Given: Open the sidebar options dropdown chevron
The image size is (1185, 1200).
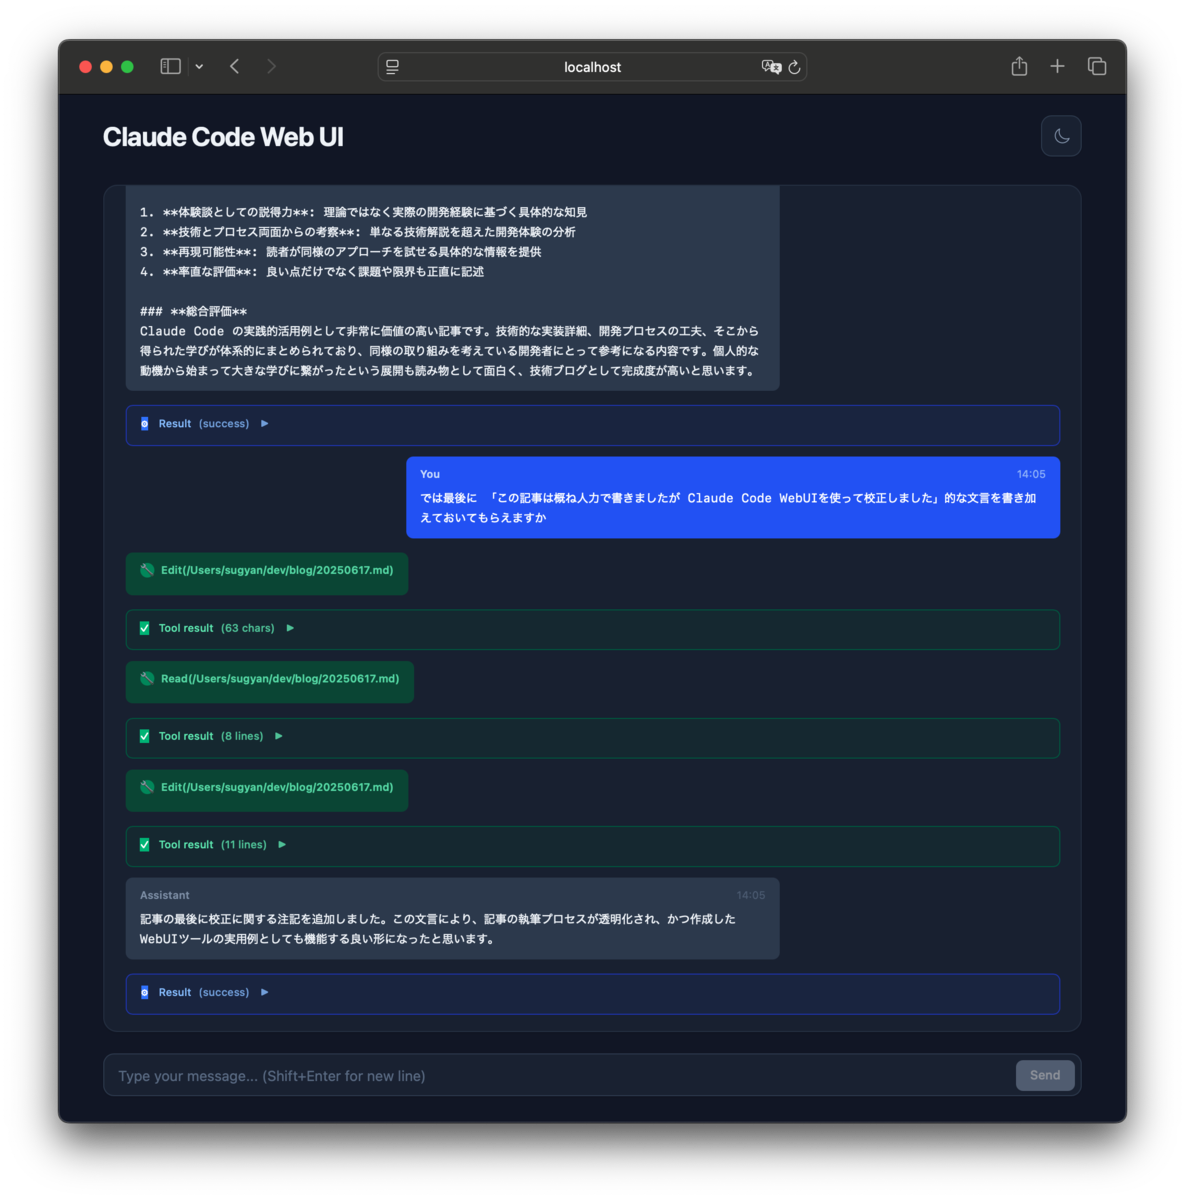Looking at the screenshot, I should [199, 66].
